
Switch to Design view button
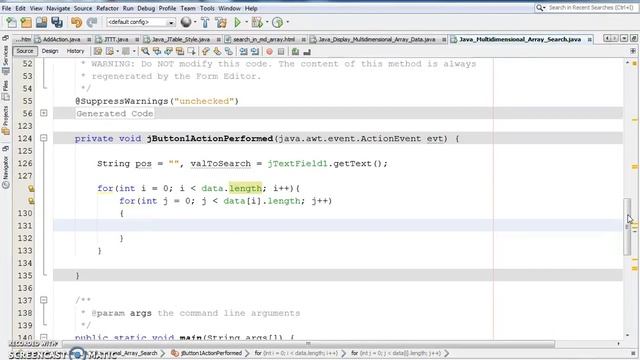click(50, 51)
